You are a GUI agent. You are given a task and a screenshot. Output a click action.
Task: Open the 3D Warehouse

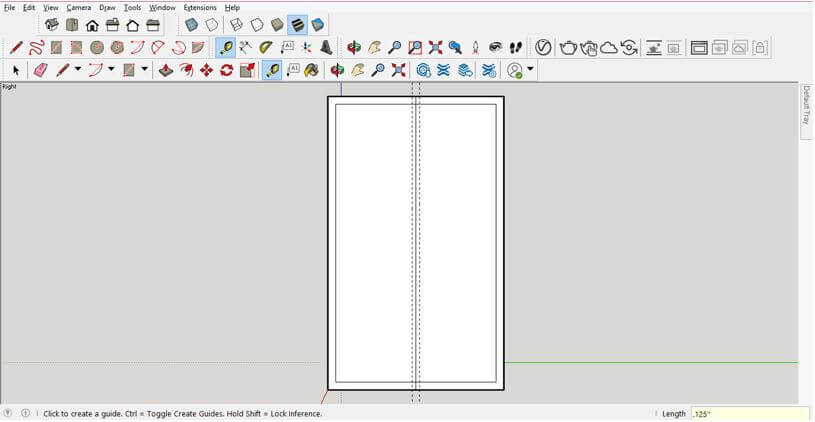[x=423, y=70]
